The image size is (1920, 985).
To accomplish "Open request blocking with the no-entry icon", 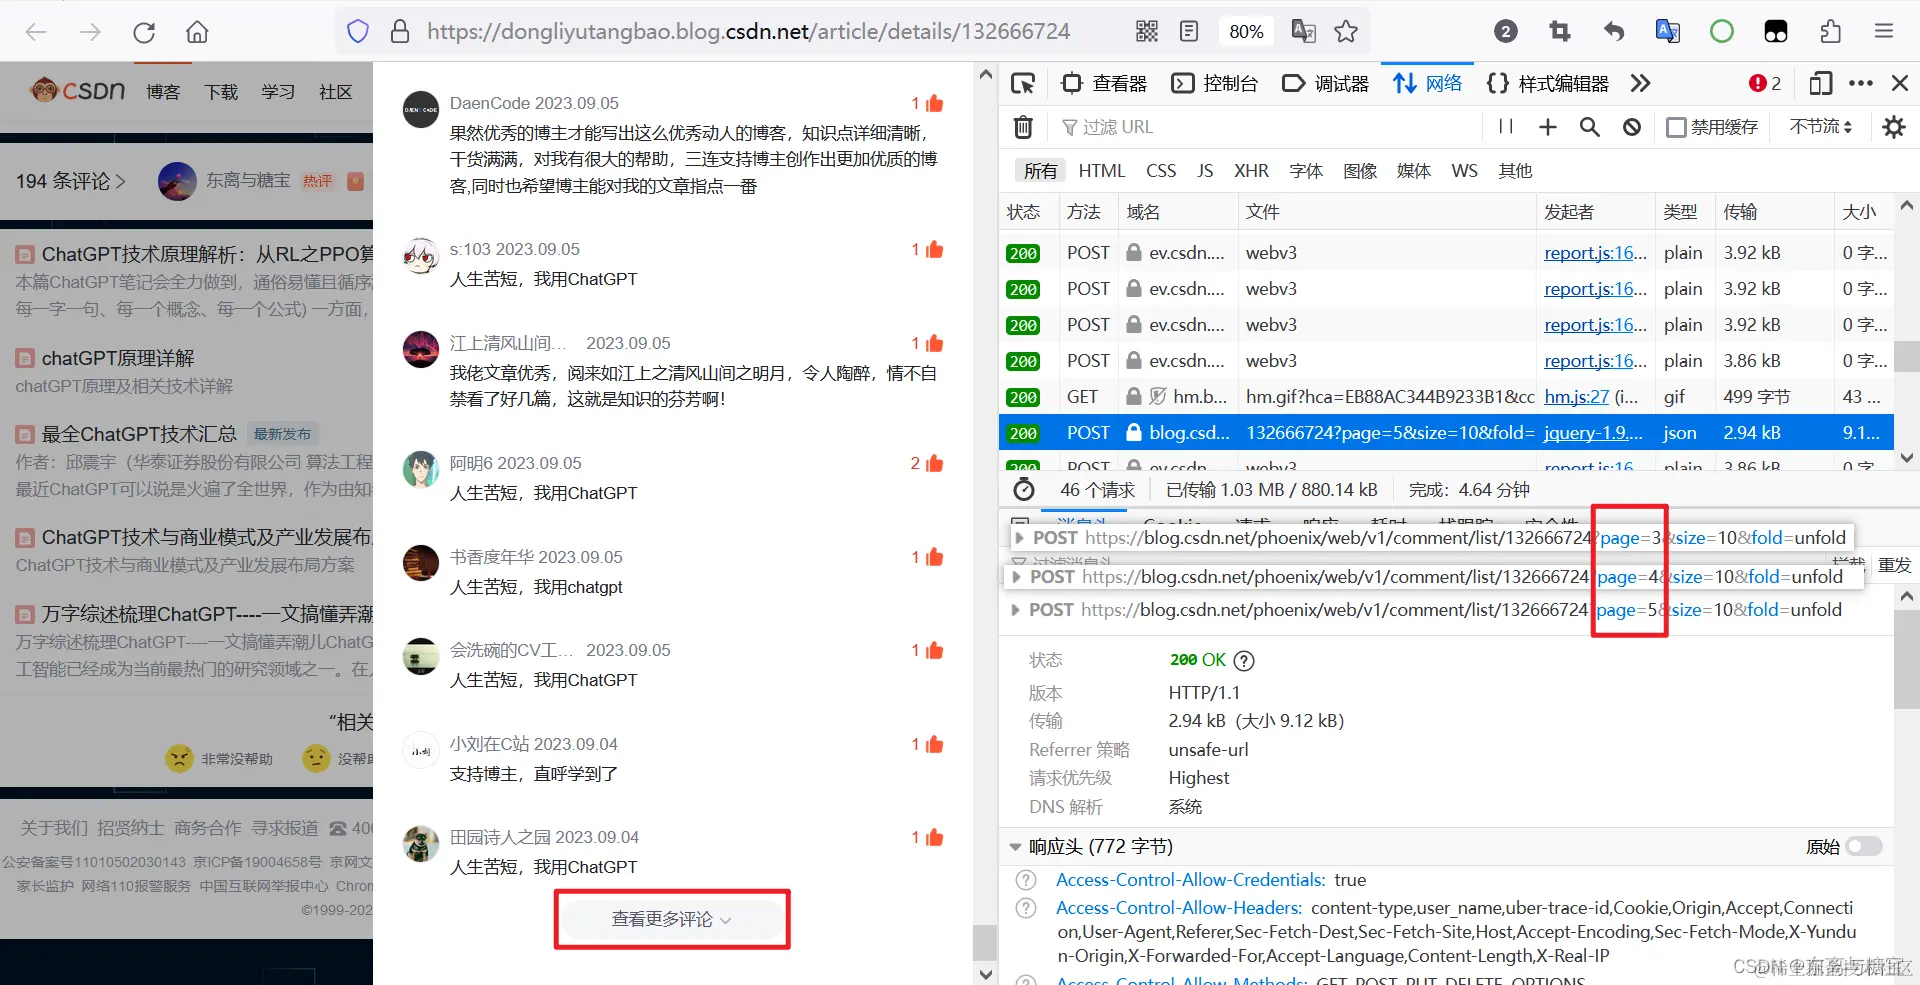I will tap(1631, 127).
